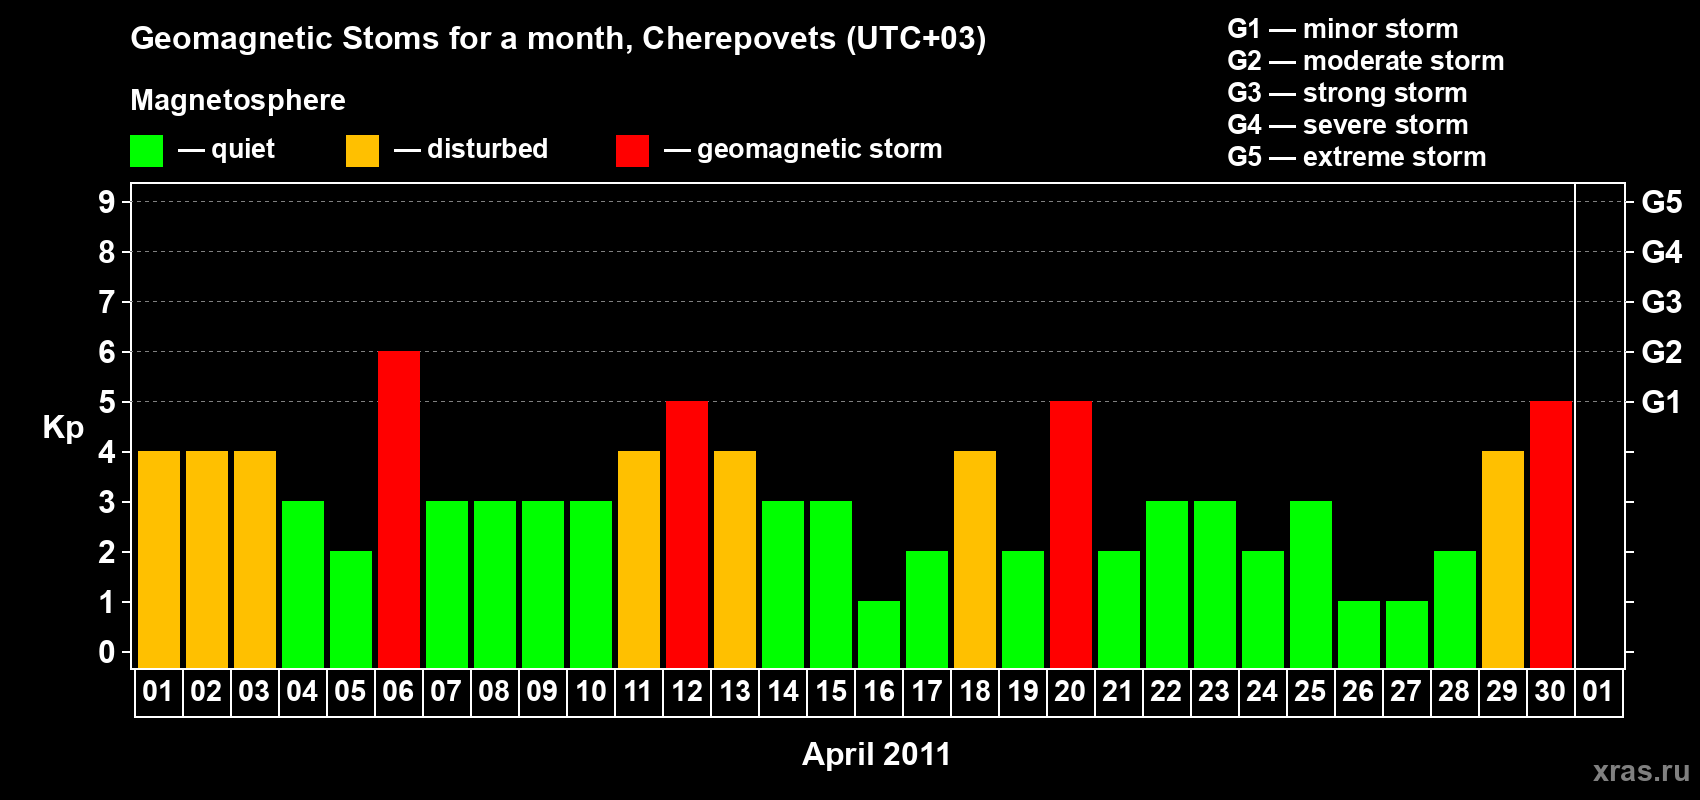Click 'G1 — minor storm' legend line
This screenshot has width=1700, height=800.
coord(1343,29)
